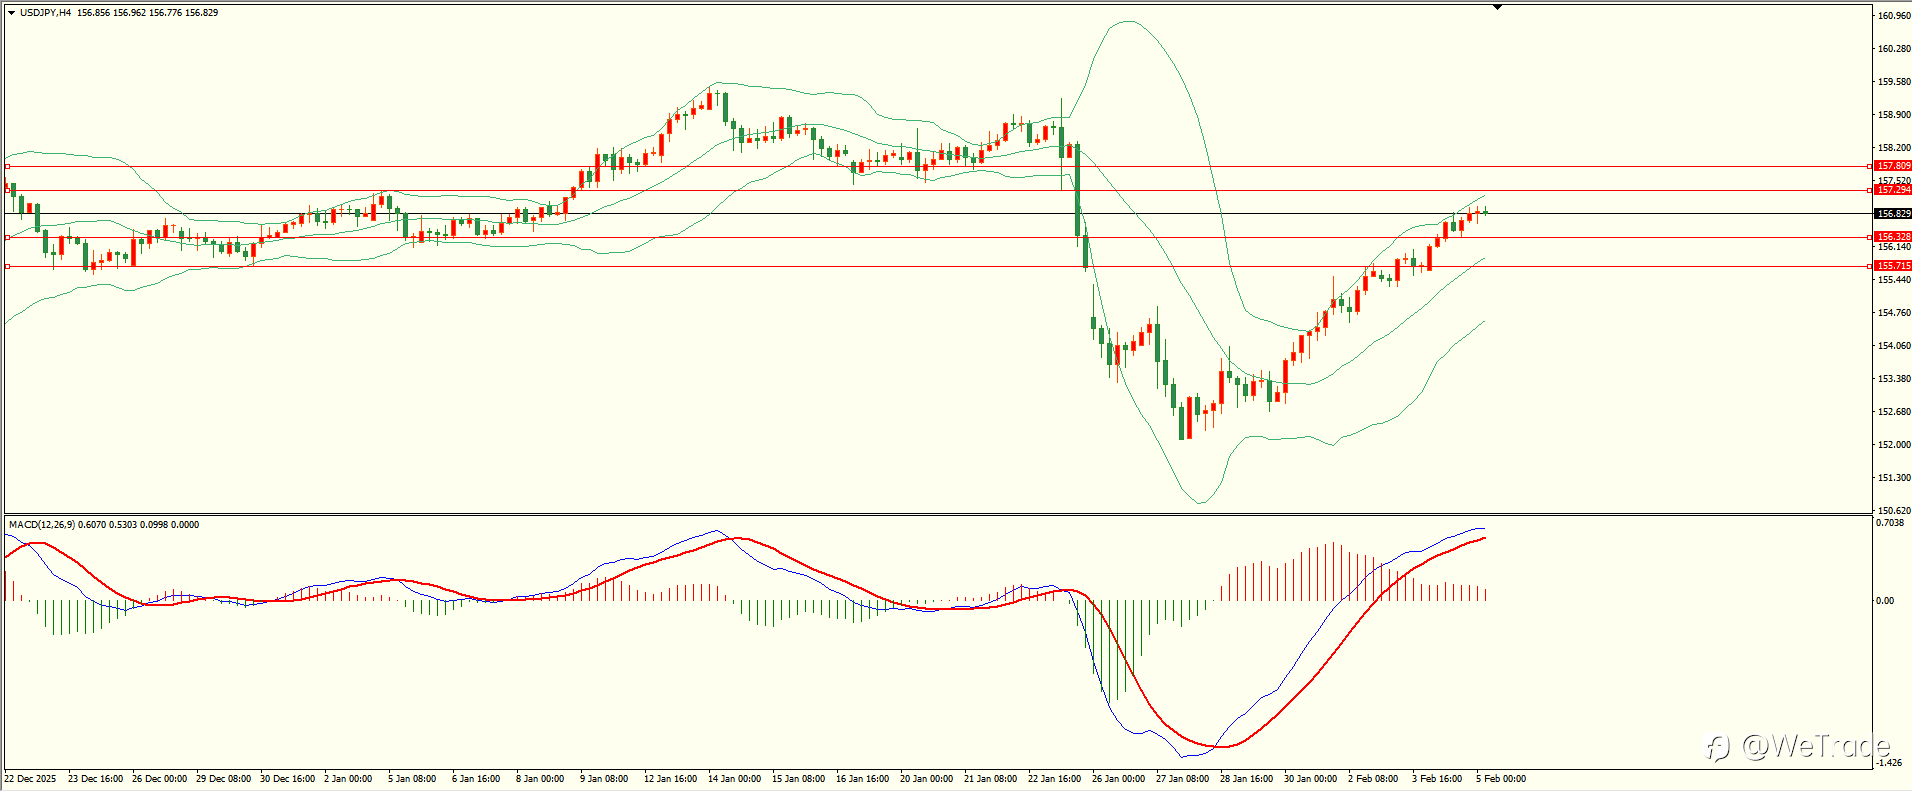Click the 5 Feb 00:00 time label
Image resolution: width=1912 pixels, height=792 pixels.
pyautogui.click(x=1501, y=779)
